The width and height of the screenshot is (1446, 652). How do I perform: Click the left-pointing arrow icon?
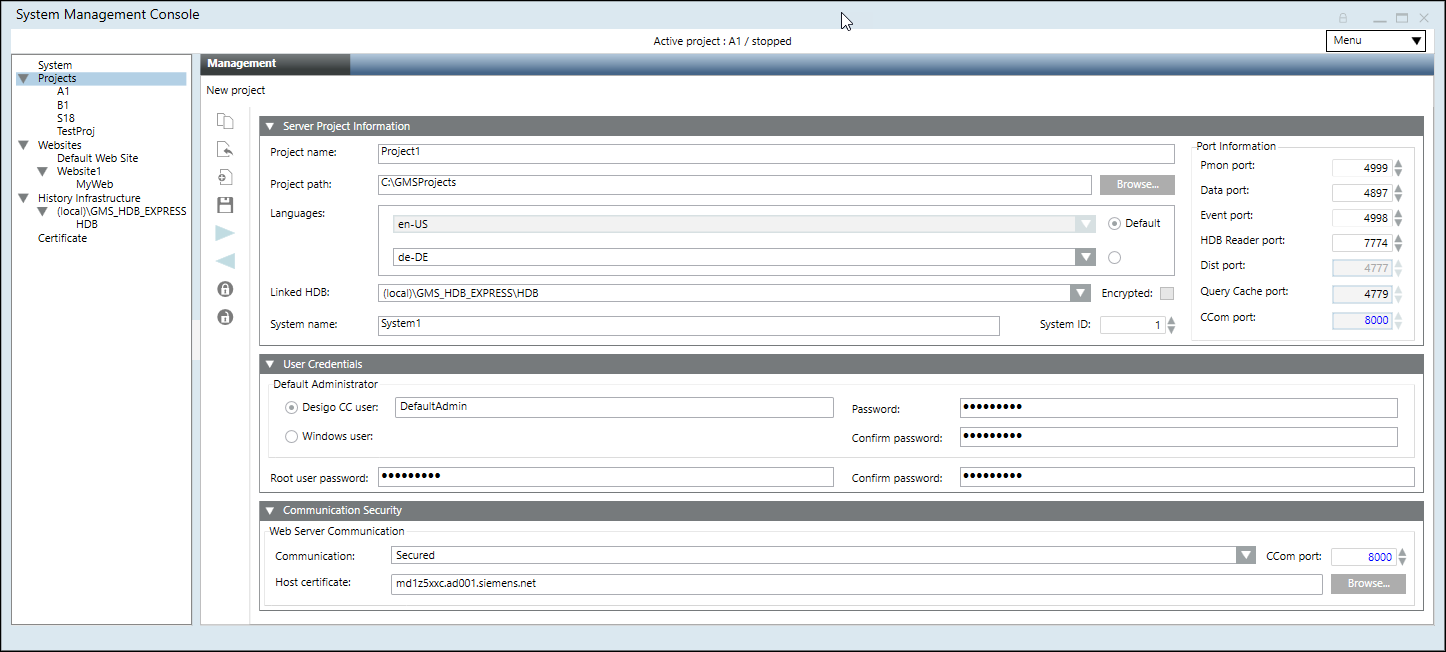click(x=225, y=261)
